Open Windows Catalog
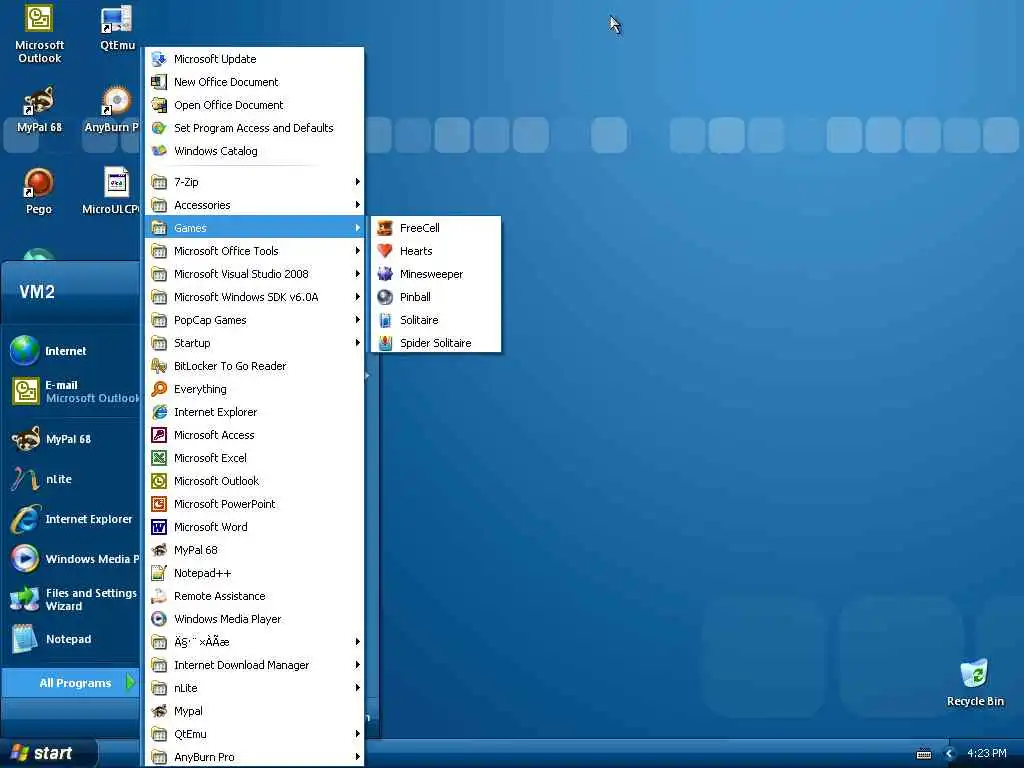Viewport: 1024px width, 768px height. pyautogui.click(x=254, y=151)
